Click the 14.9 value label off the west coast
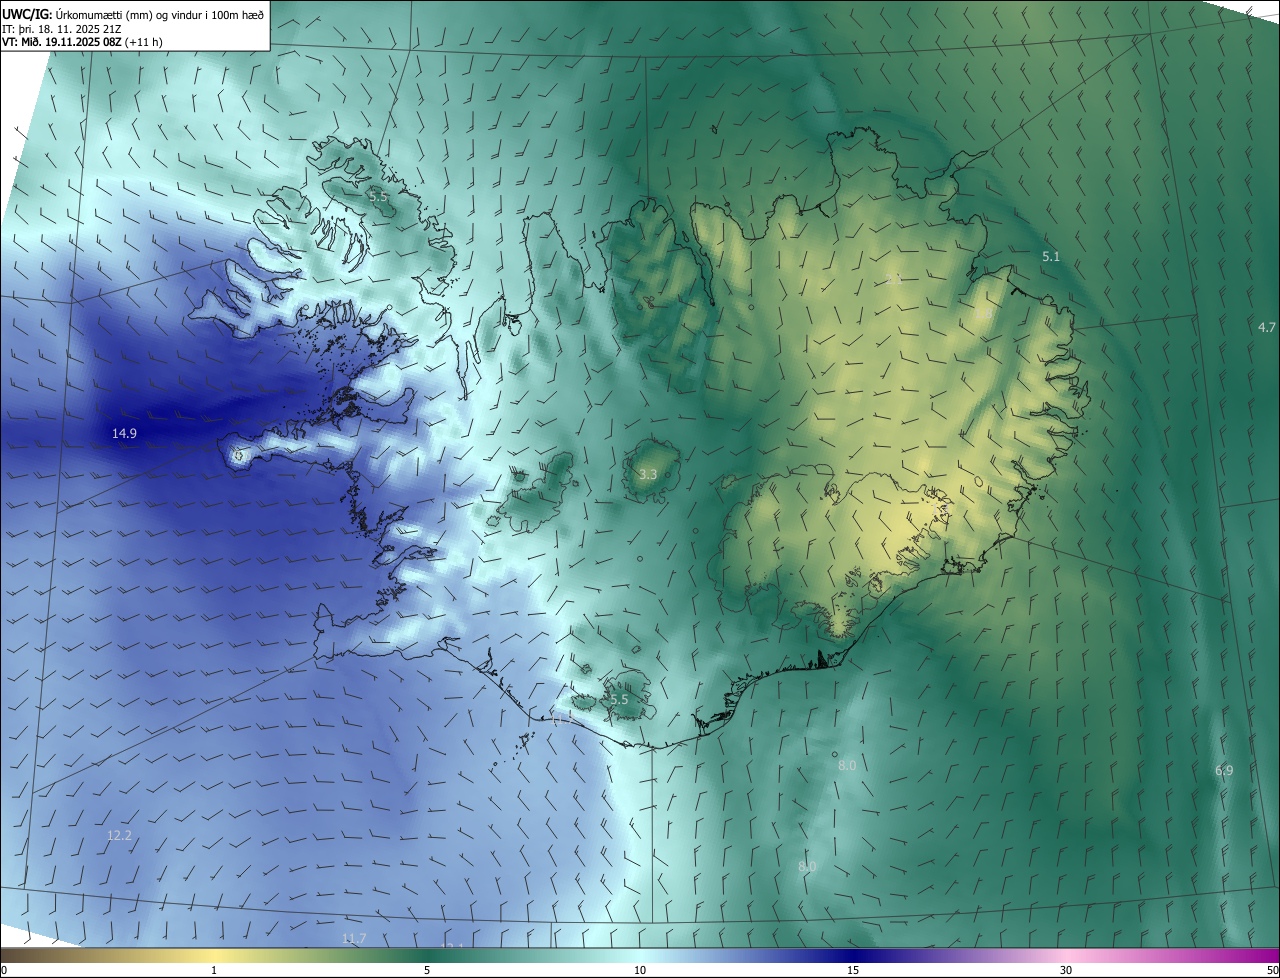The height and width of the screenshot is (978, 1280). [124, 433]
